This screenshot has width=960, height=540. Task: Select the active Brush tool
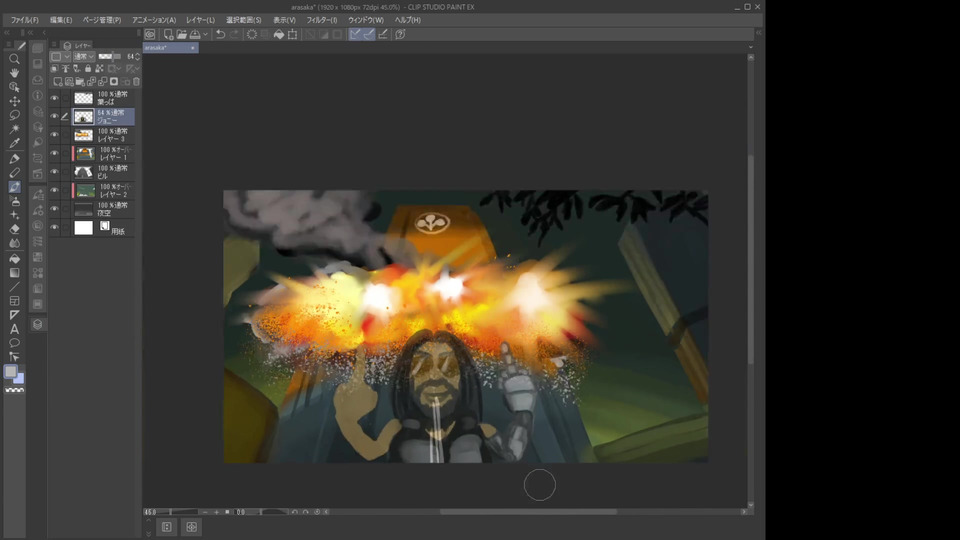14,187
